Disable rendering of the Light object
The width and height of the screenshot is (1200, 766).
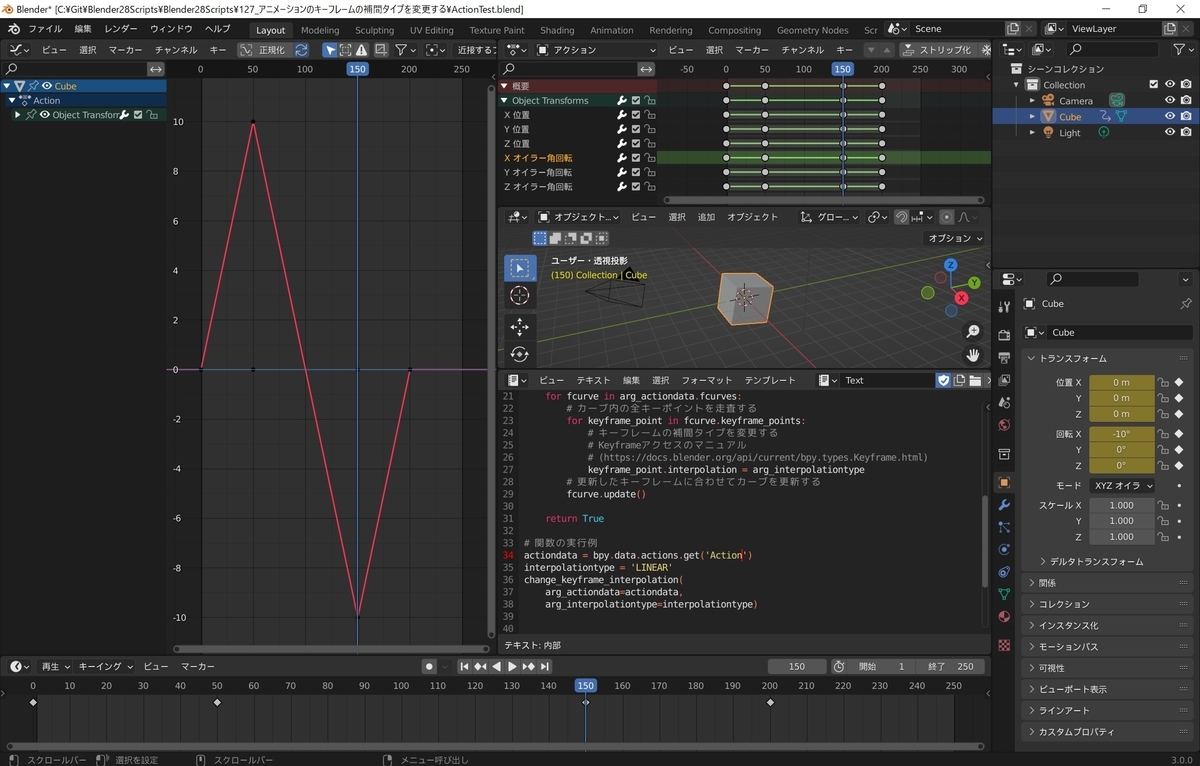(x=1186, y=132)
